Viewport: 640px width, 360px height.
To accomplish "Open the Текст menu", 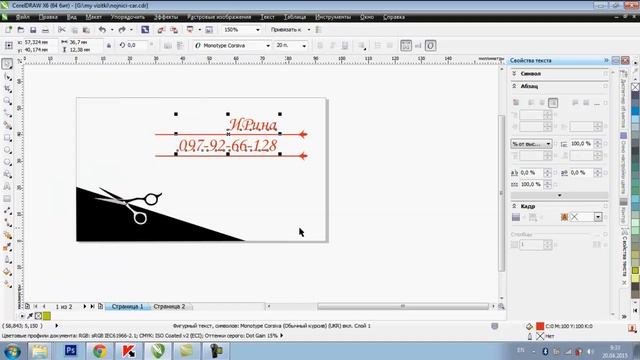I will 267,17.
